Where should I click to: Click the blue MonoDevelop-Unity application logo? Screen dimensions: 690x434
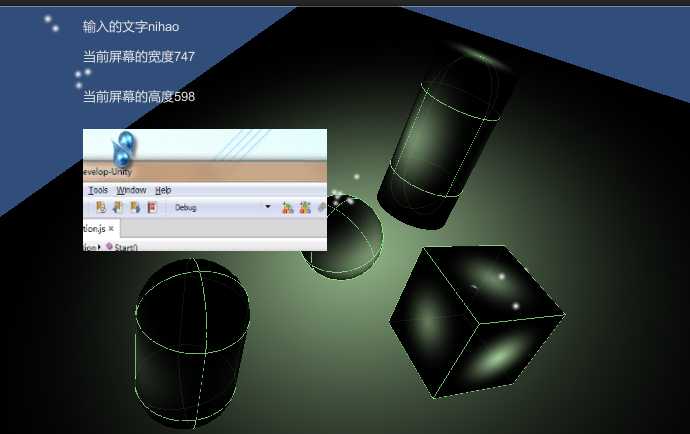(124, 149)
